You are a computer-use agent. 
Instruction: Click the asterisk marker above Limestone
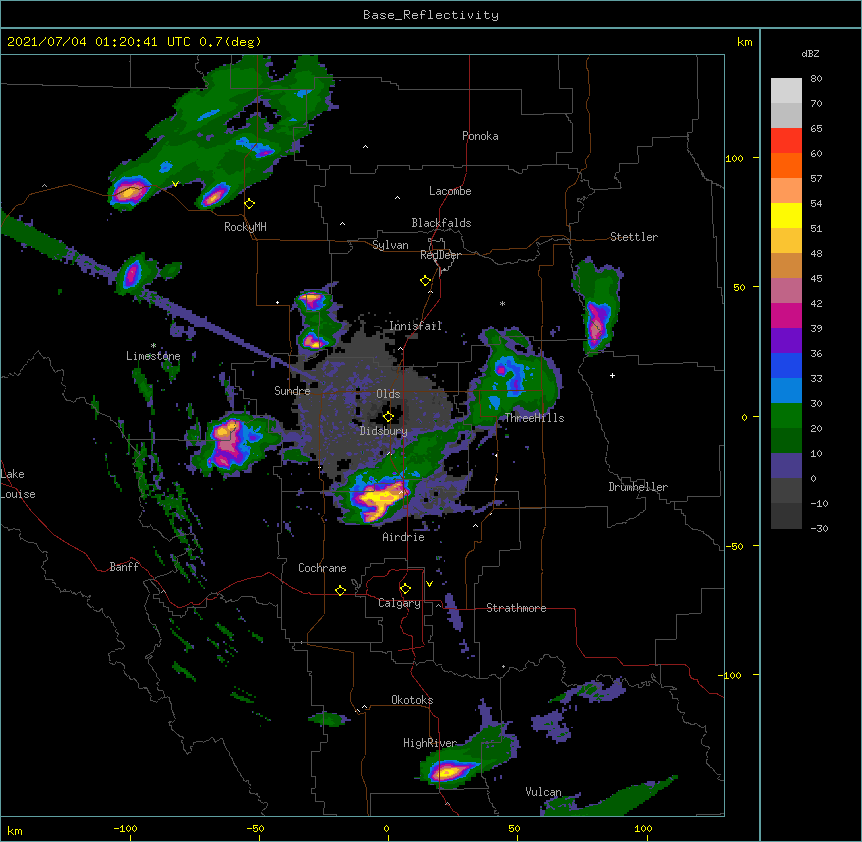(x=153, y=346)
